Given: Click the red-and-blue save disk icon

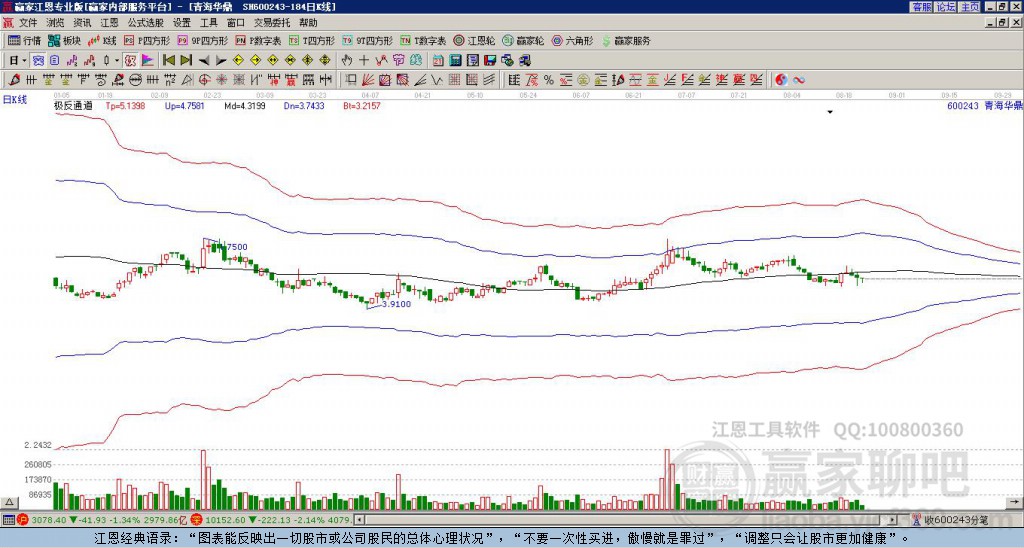Looking at the screenshot, I should coord(490,61).
